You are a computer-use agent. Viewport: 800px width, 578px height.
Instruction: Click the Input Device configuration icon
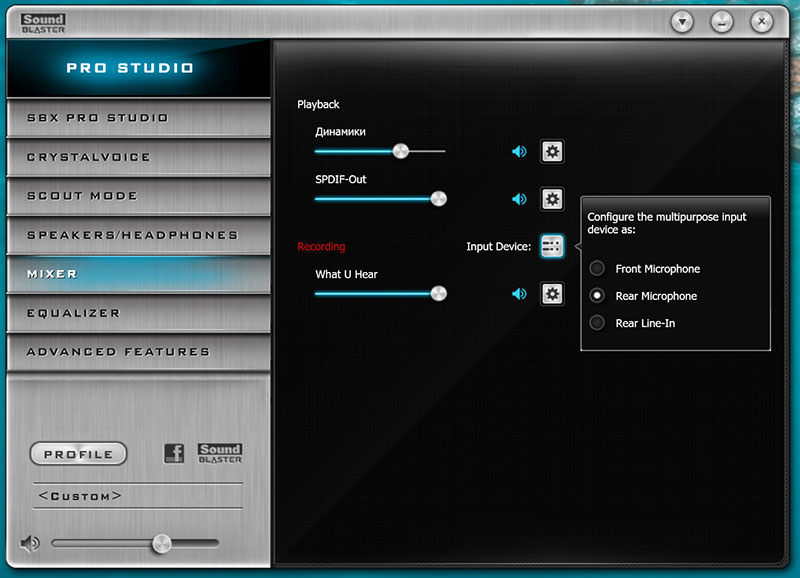552,246
